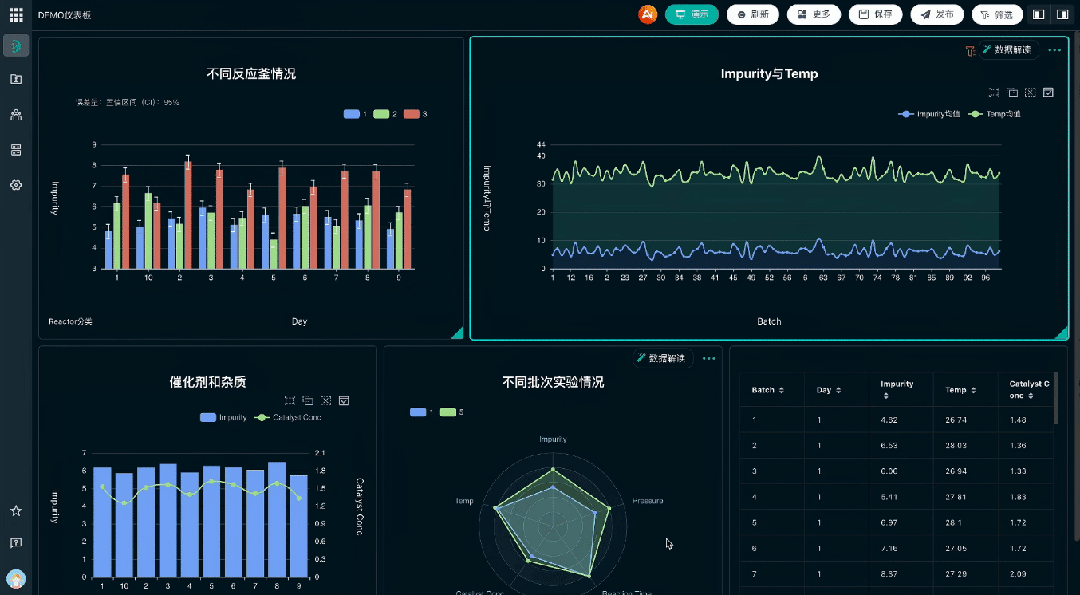Image resolution: width=1080 pixels, height=595 pixels.
Task: Toggle the Impurity bar legend in 催化剂和杂质
Action: click(223, 417)
